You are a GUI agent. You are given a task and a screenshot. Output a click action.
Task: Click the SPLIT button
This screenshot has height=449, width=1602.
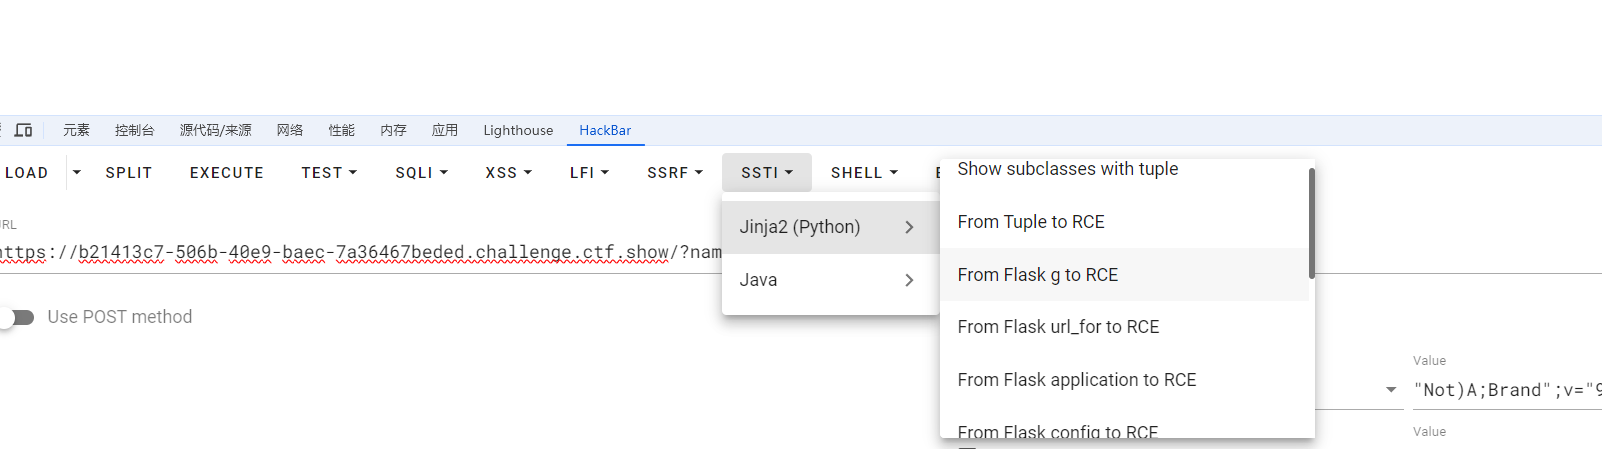point(129,173)
